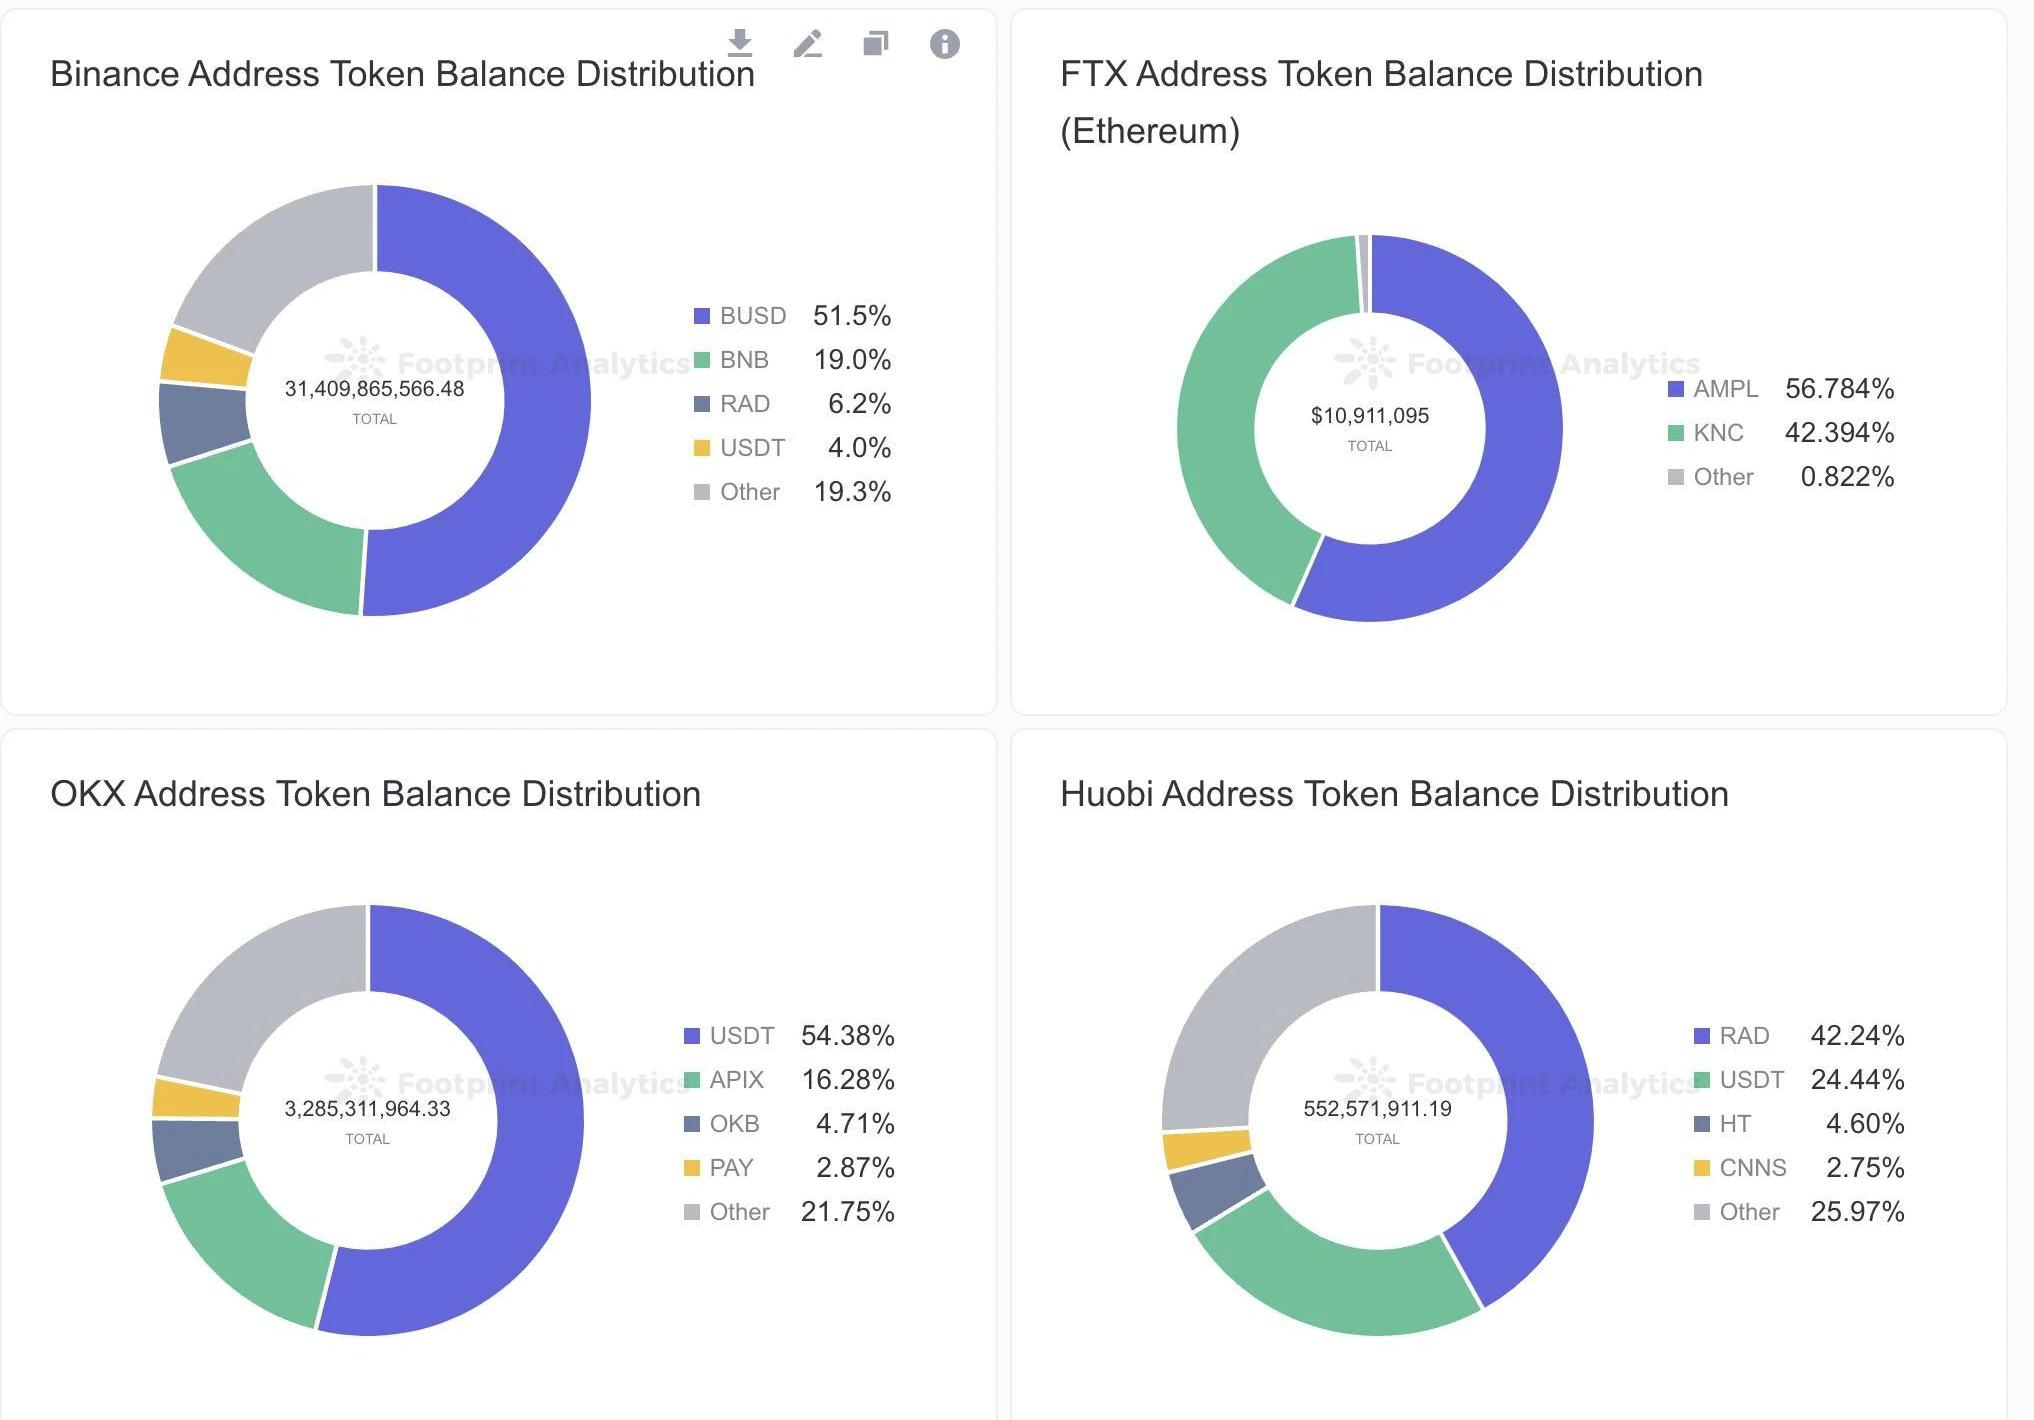Click the pencil edit icon
Image resolution: width=2034 pixels, height=1420 pixels.
coord(807,43)
